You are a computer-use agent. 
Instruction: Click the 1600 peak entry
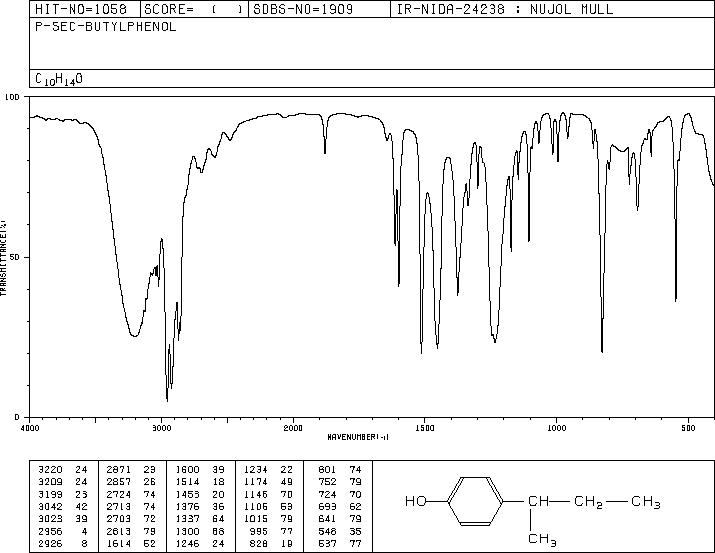tap(200, 470)
